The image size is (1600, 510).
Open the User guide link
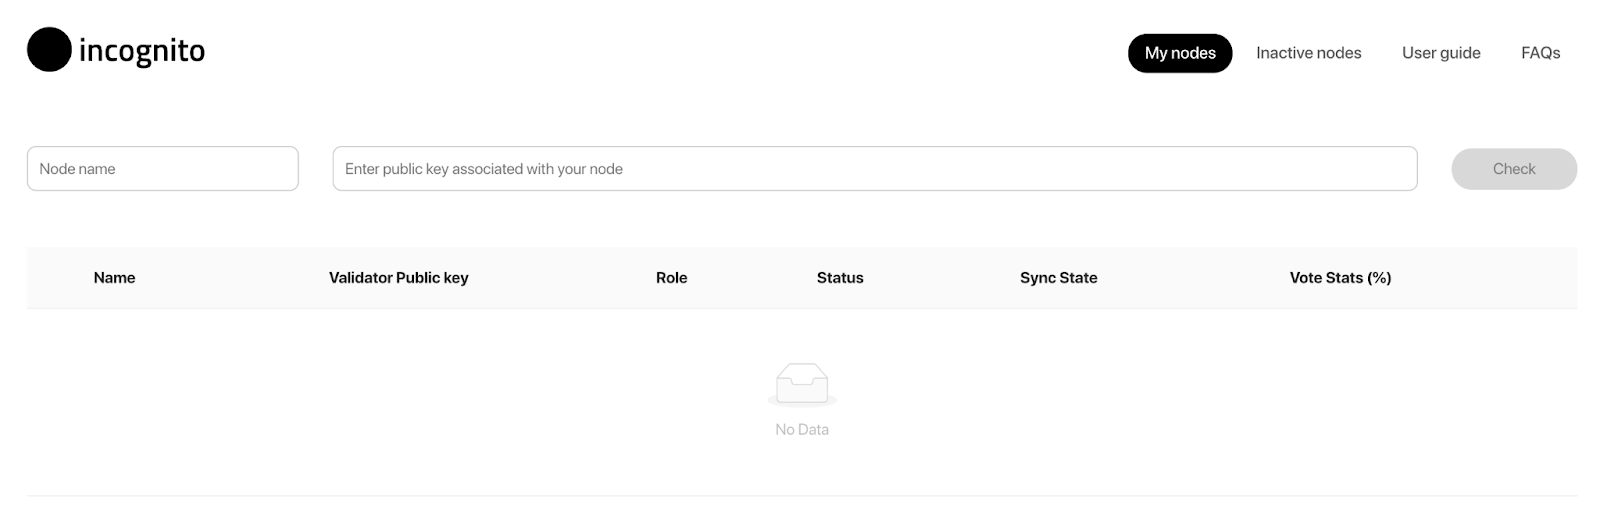point(1441,53)
